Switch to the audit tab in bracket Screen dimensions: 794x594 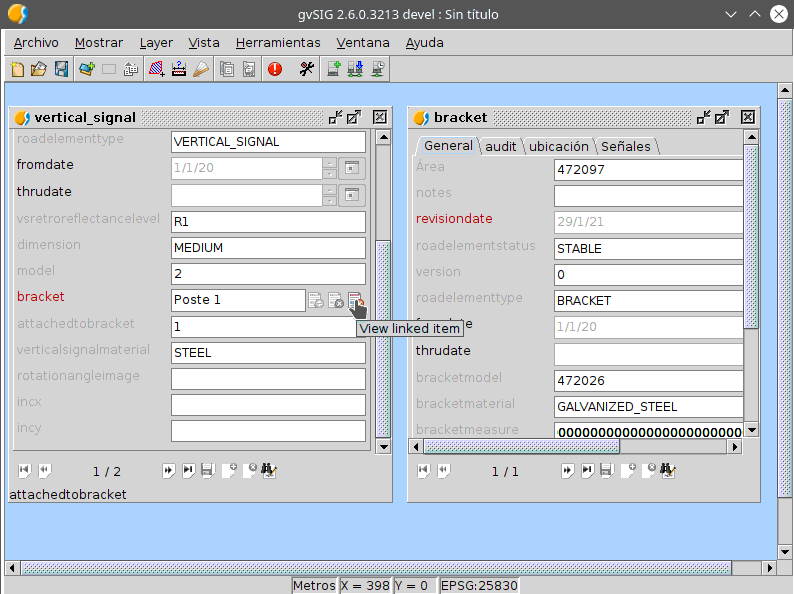click(x=500, y=146)
